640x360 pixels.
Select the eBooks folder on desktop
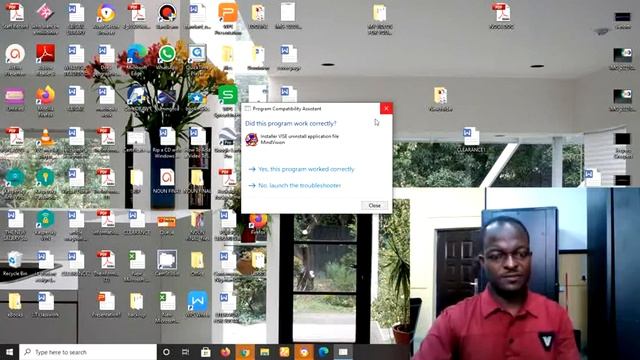click(15, 304)
